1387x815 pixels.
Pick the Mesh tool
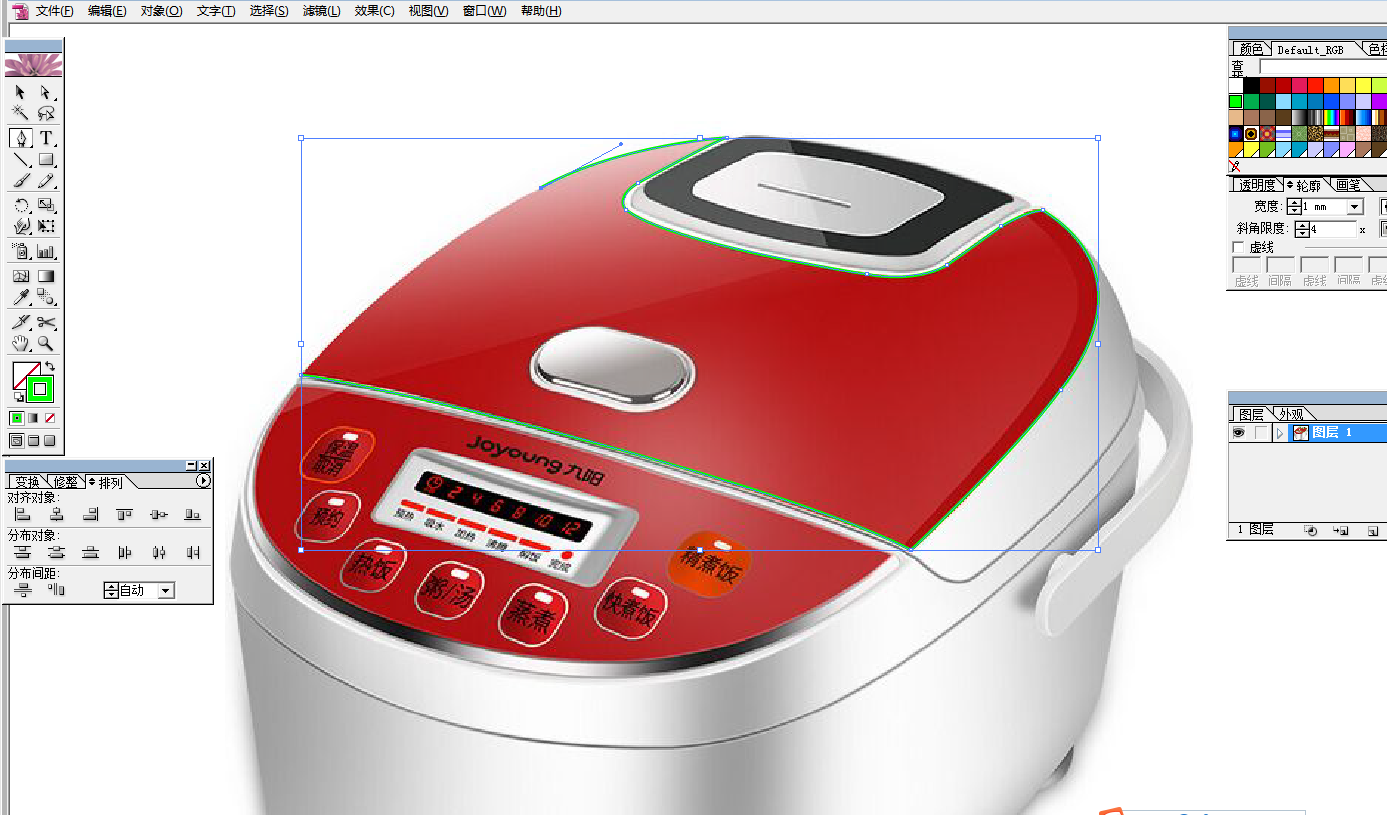(20, 275)
